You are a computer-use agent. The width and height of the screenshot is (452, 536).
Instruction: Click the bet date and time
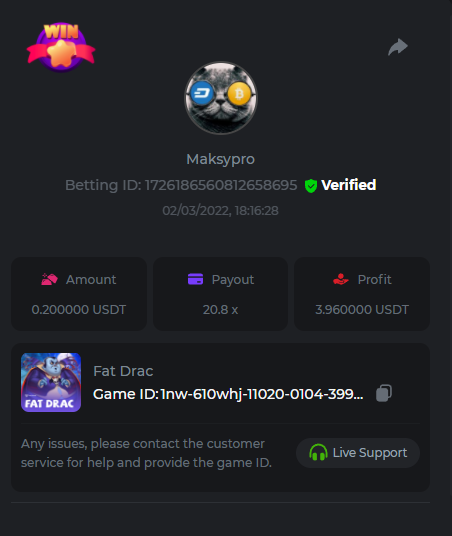pyautogui.click(x=221, y=211)
